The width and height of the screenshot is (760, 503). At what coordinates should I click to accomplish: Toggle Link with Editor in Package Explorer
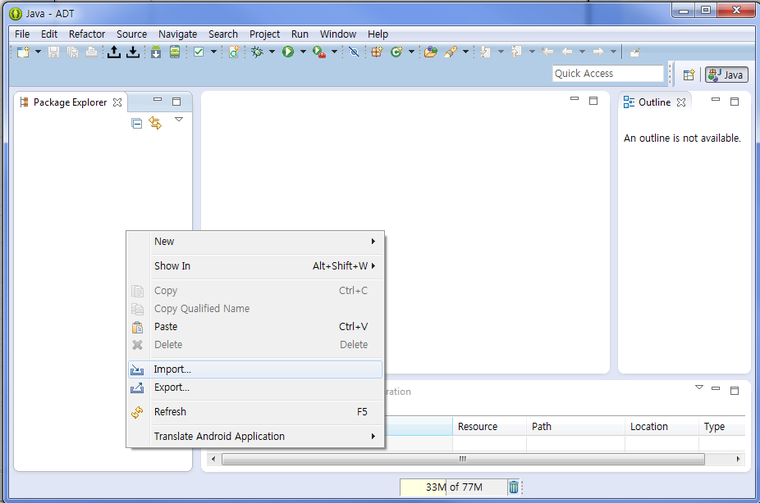[x=155, y=123]
